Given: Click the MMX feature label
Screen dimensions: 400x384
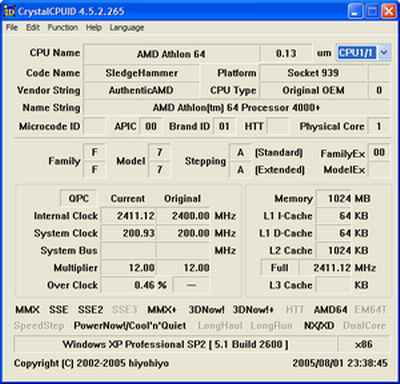Looking at the screenshot, I should point(27,310).
